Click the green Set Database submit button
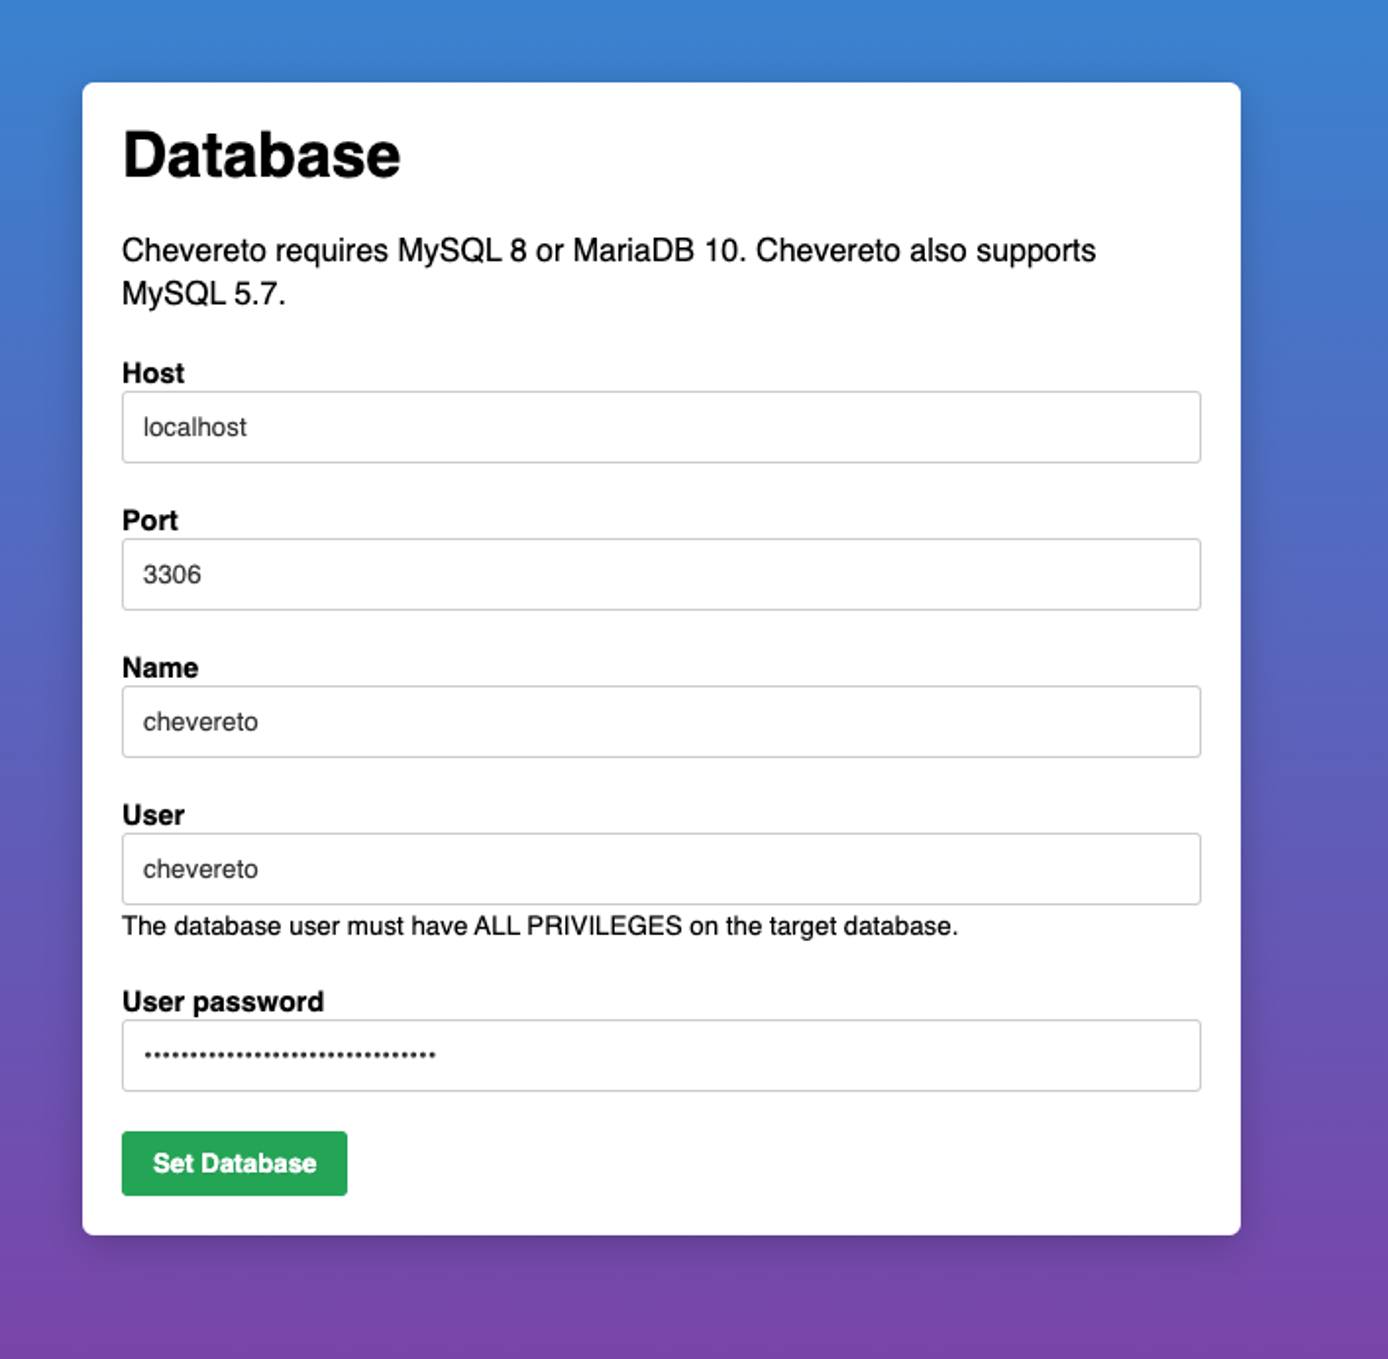 point(233,1163)
